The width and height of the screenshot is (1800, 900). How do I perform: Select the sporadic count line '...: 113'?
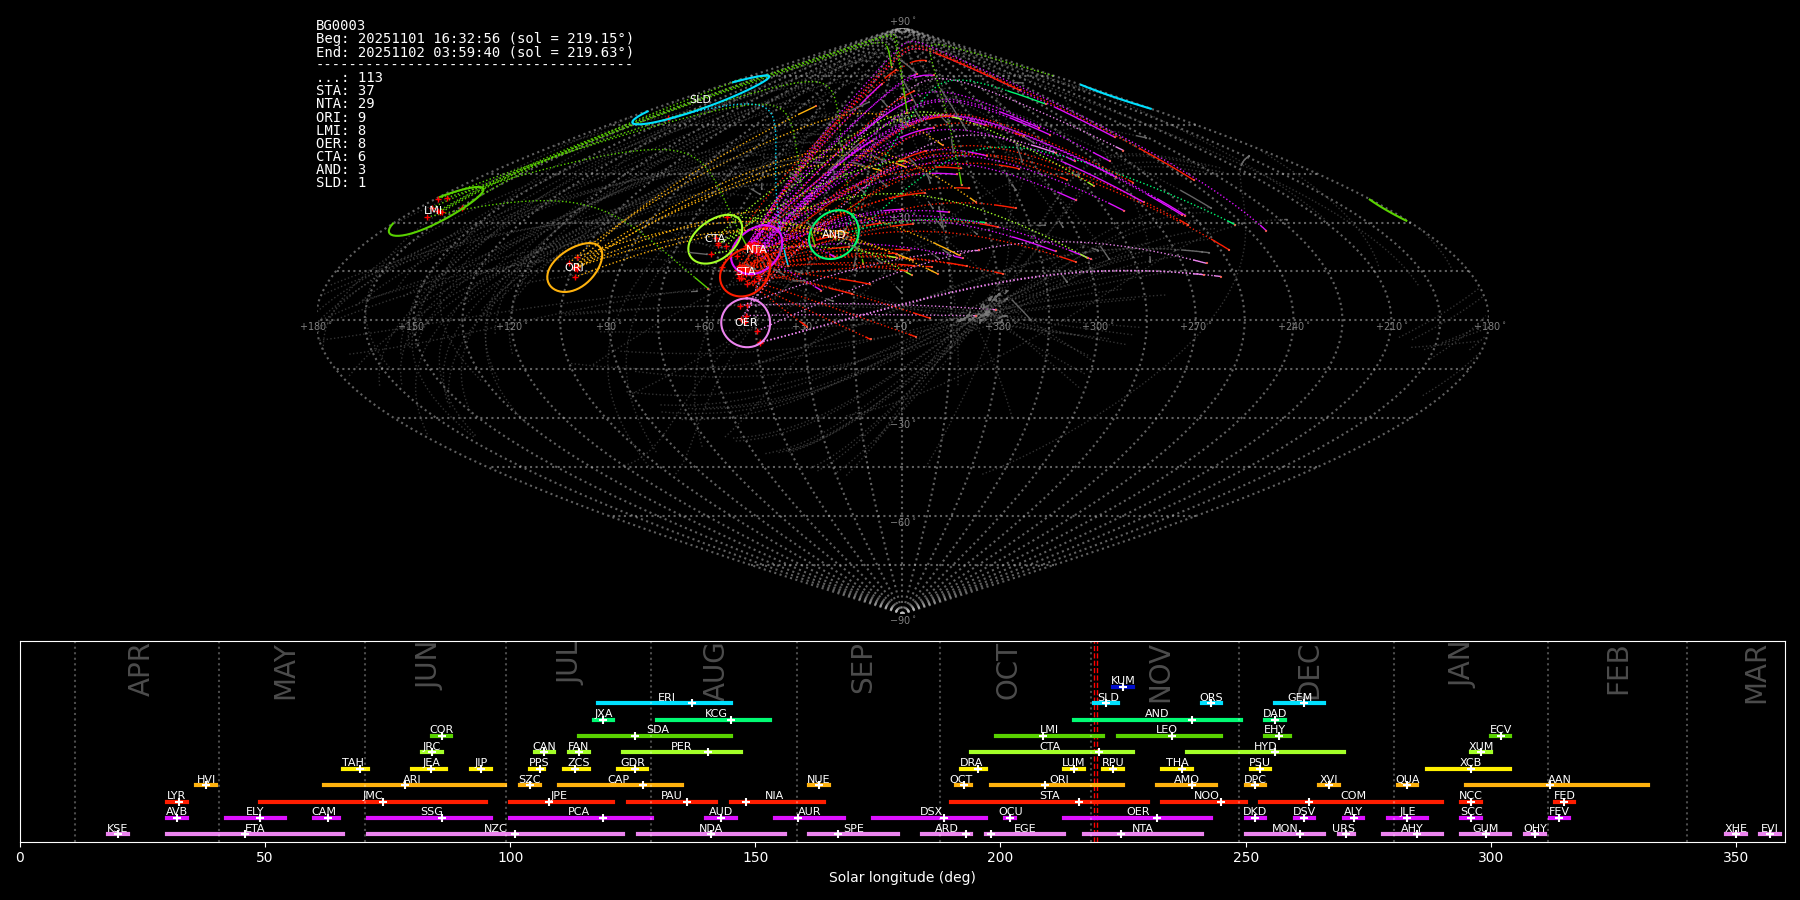coord(349,77)
